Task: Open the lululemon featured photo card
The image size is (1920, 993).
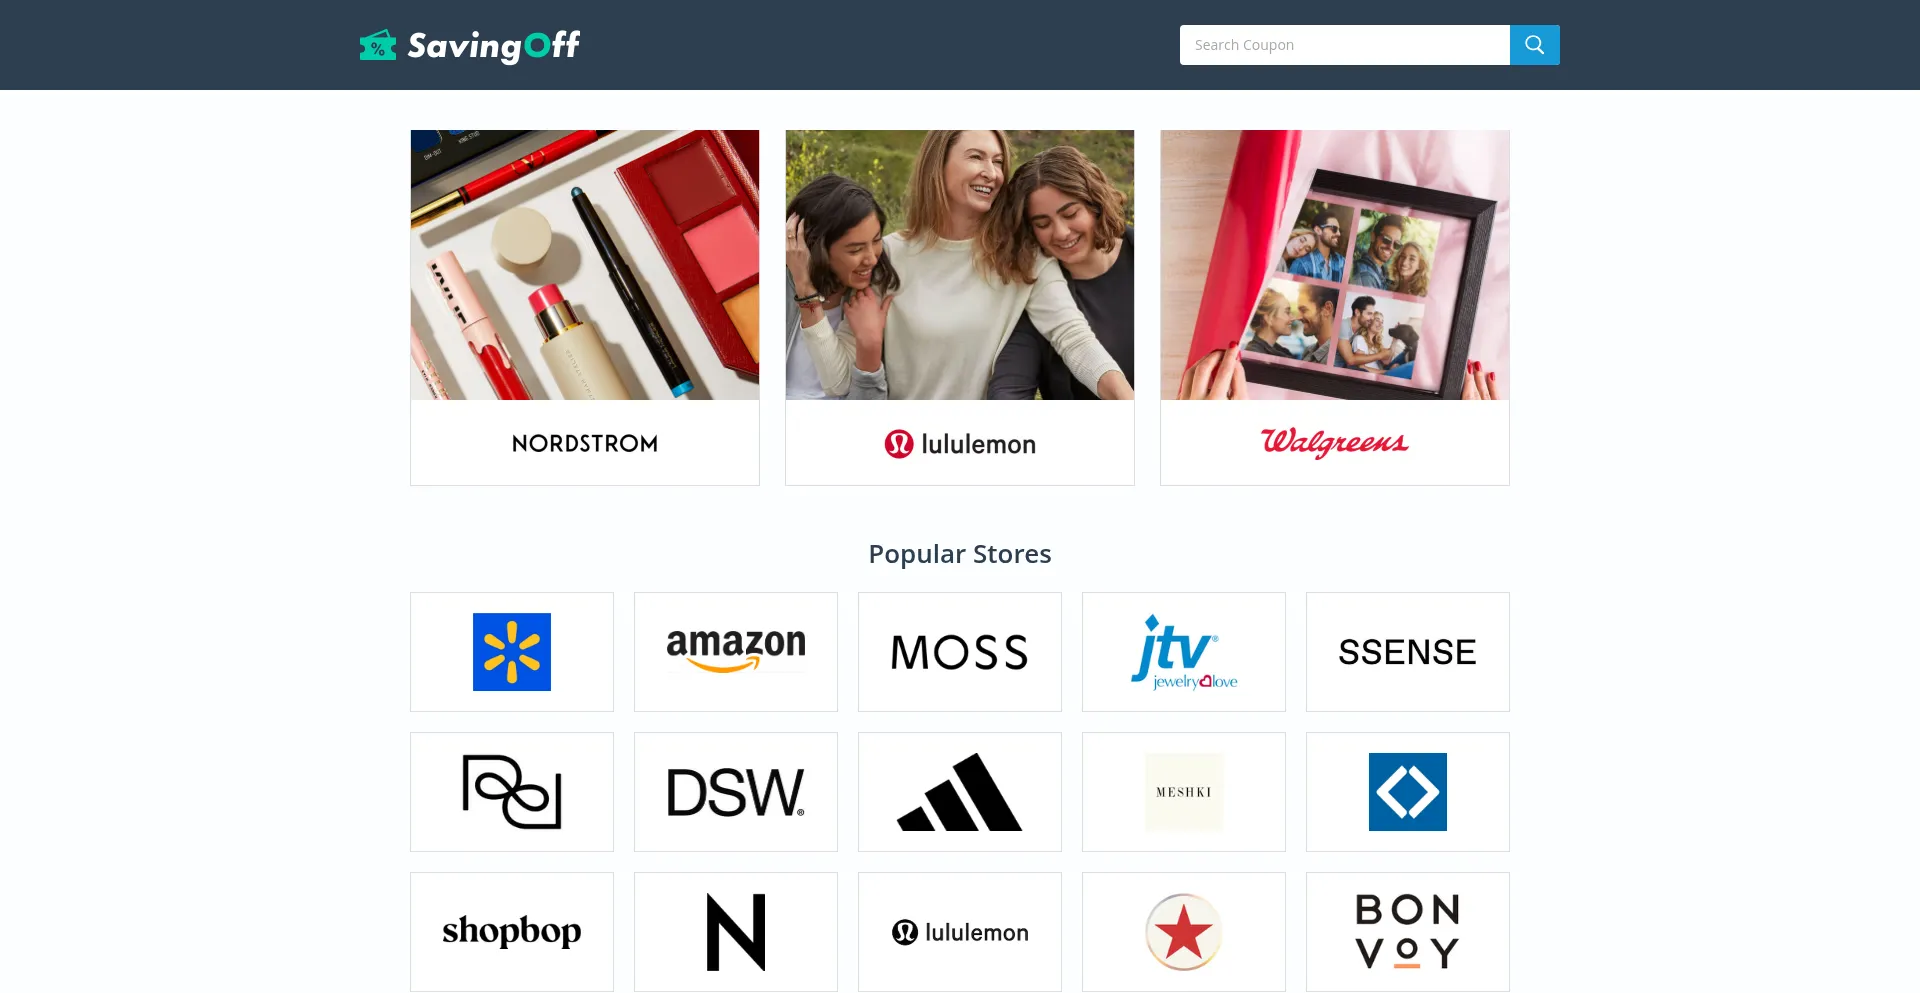Action: coord(960,308)
